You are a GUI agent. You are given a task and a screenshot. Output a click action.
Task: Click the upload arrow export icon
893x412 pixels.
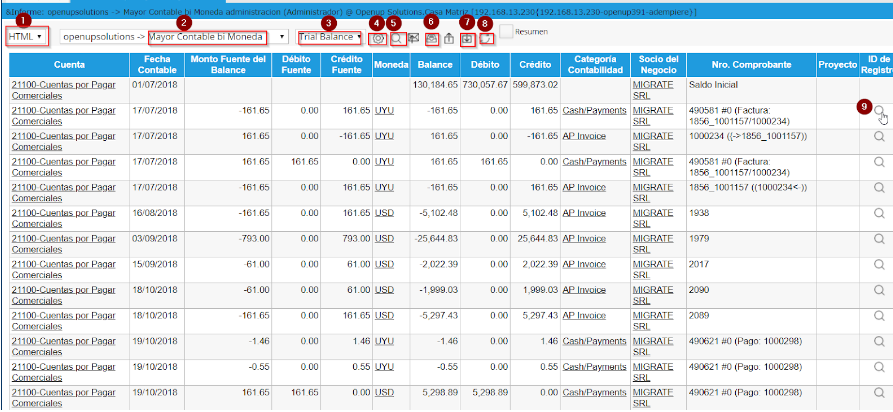click(x=449, y=39)
